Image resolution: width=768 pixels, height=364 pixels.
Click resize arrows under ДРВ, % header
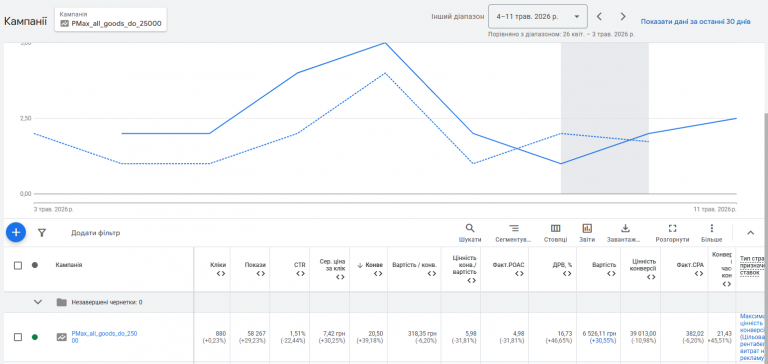(567, 273)
